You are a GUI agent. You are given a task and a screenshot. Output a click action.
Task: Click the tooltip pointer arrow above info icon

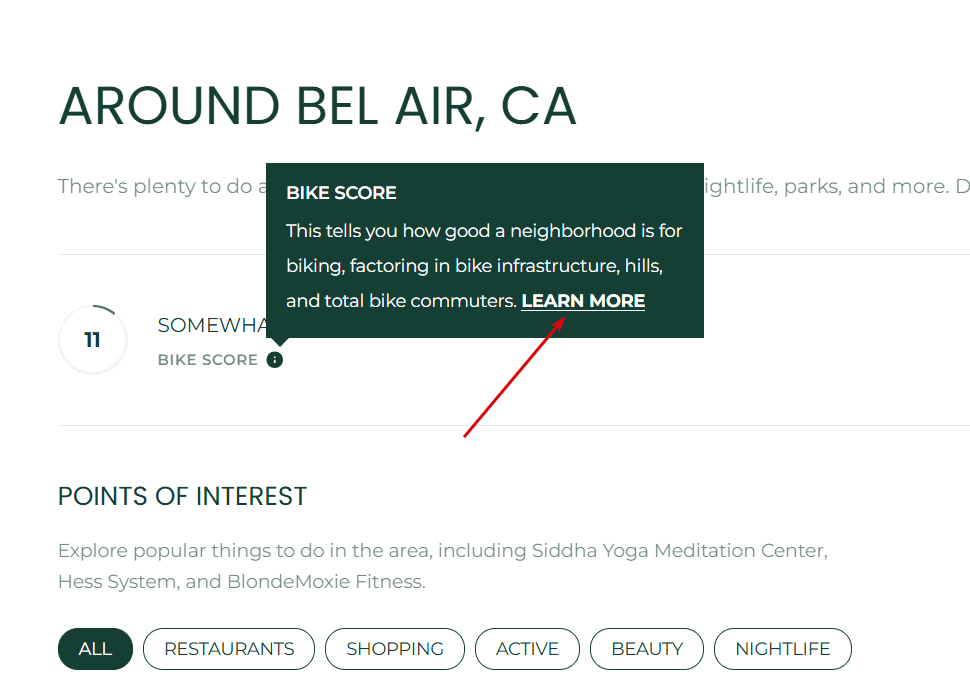(x=280, y=342)
